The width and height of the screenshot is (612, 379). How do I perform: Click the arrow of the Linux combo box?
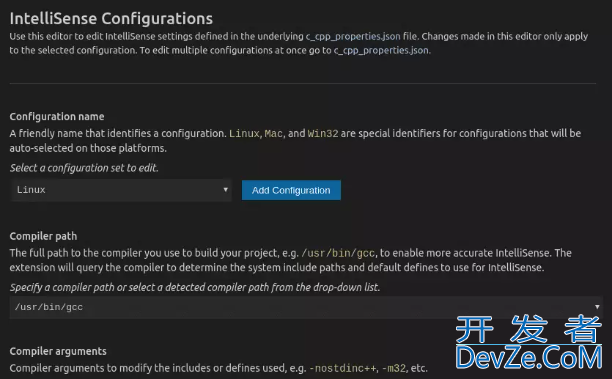coord(225,190)
